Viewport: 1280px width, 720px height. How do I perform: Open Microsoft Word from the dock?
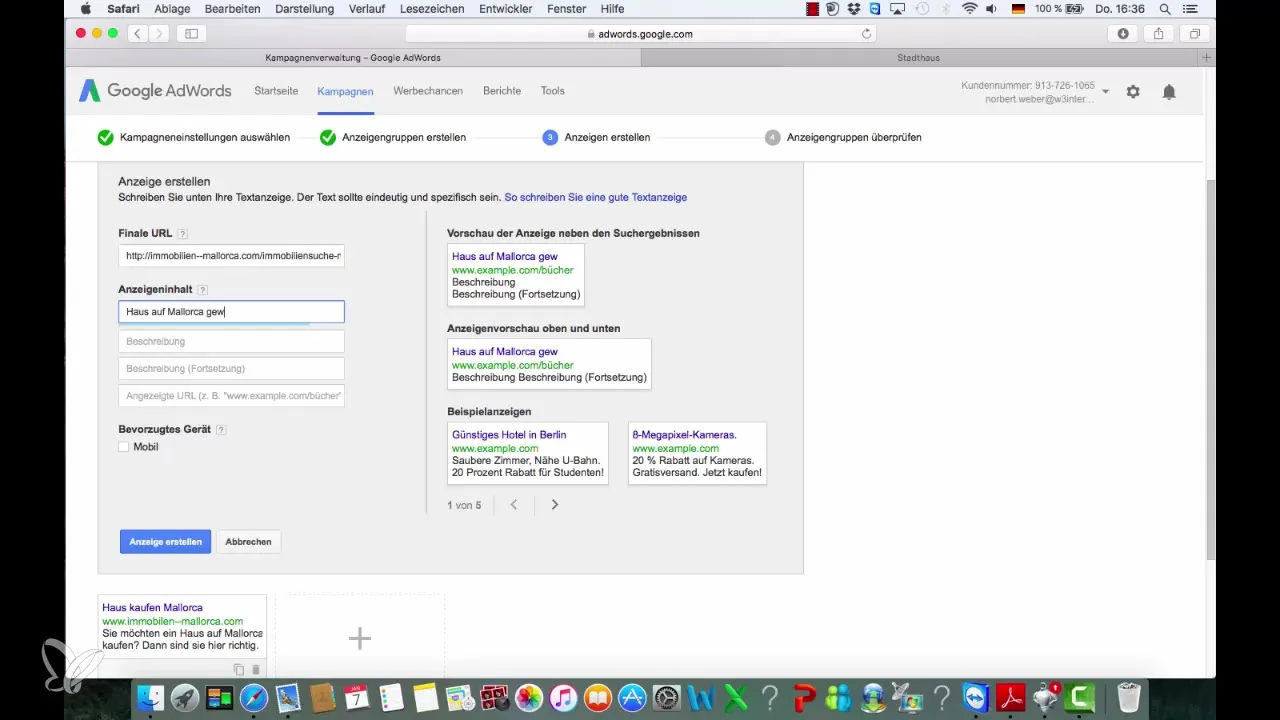coord(703,697)
